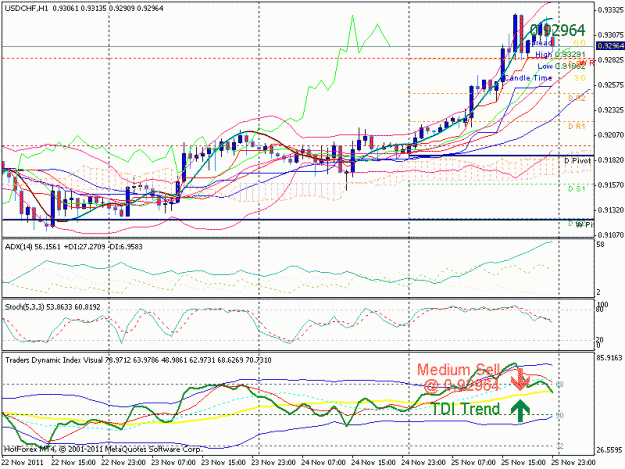
Task: Click the 'D S1' support label
Action: (x=577, y=188)
